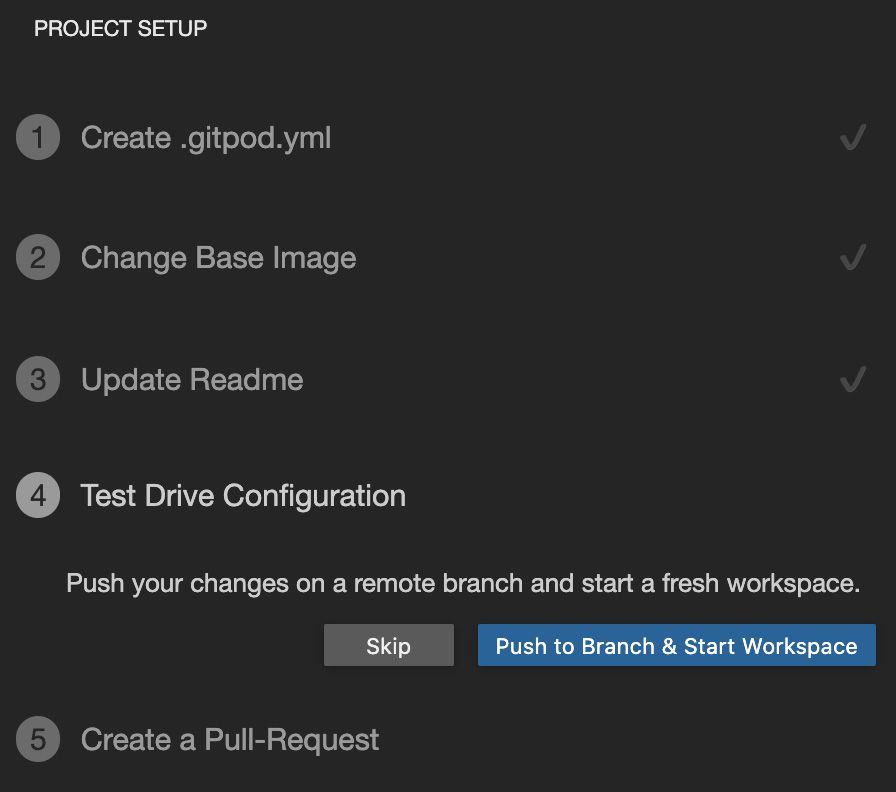Click the step 5 number circle
The height and width of the screenshot is (792, 896).
(38, 739)
